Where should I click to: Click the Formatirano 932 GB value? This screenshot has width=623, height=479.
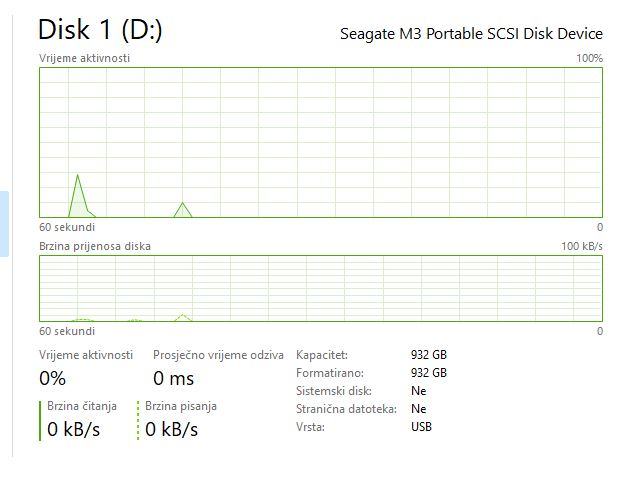click(429, 373)
